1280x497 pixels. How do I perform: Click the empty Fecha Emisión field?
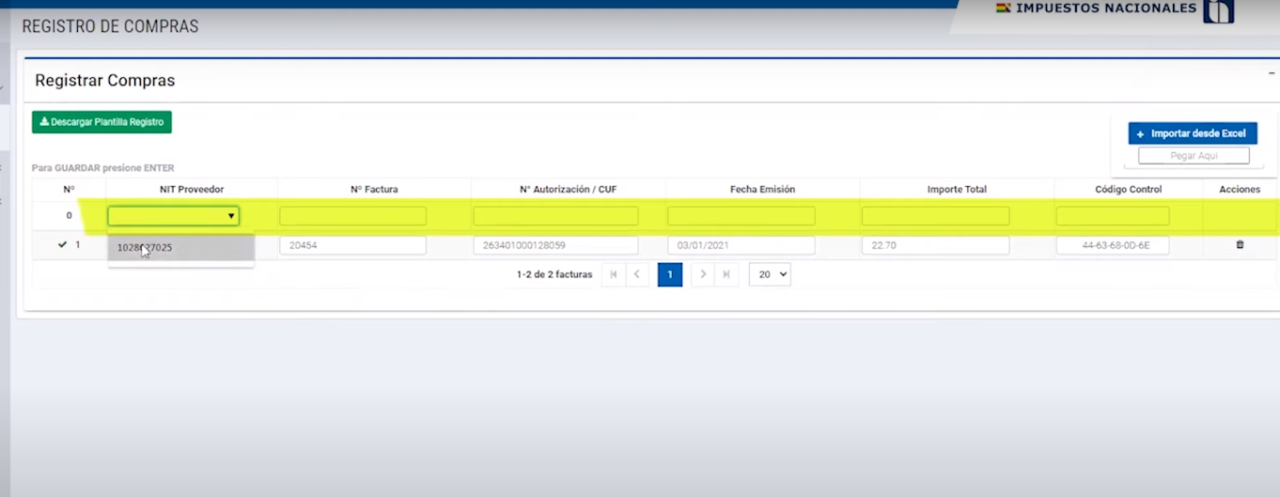(741, 216)
